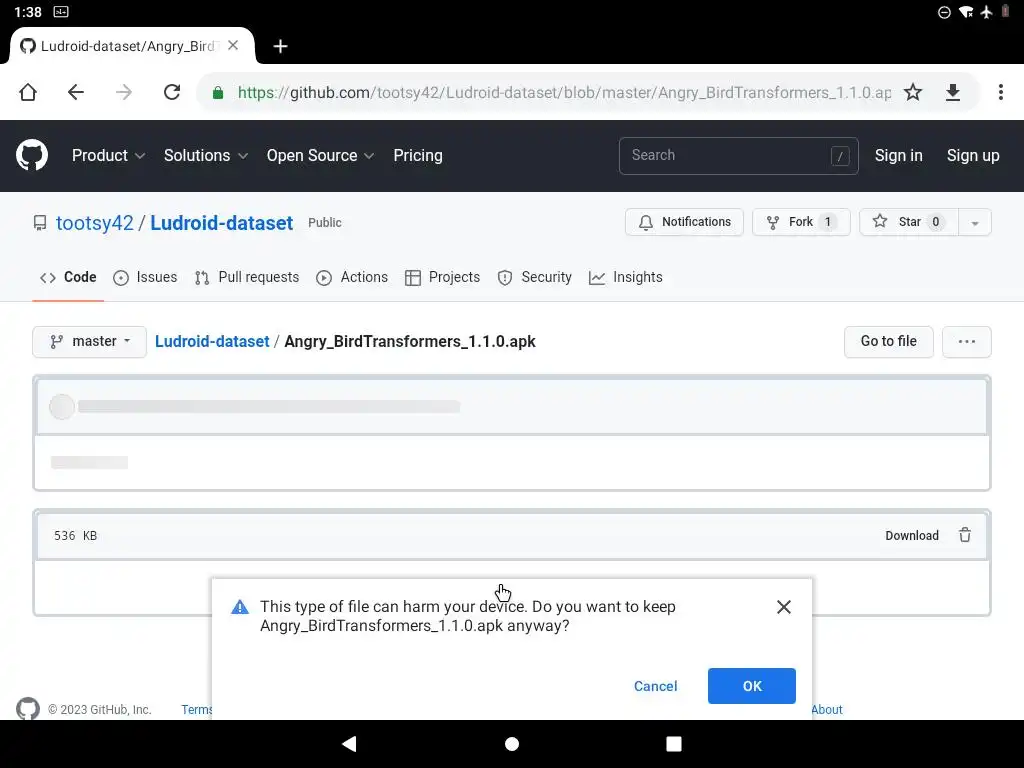Click the trash delete file icon
Viewport: 1024px width, 768px height.
[965, 535]
